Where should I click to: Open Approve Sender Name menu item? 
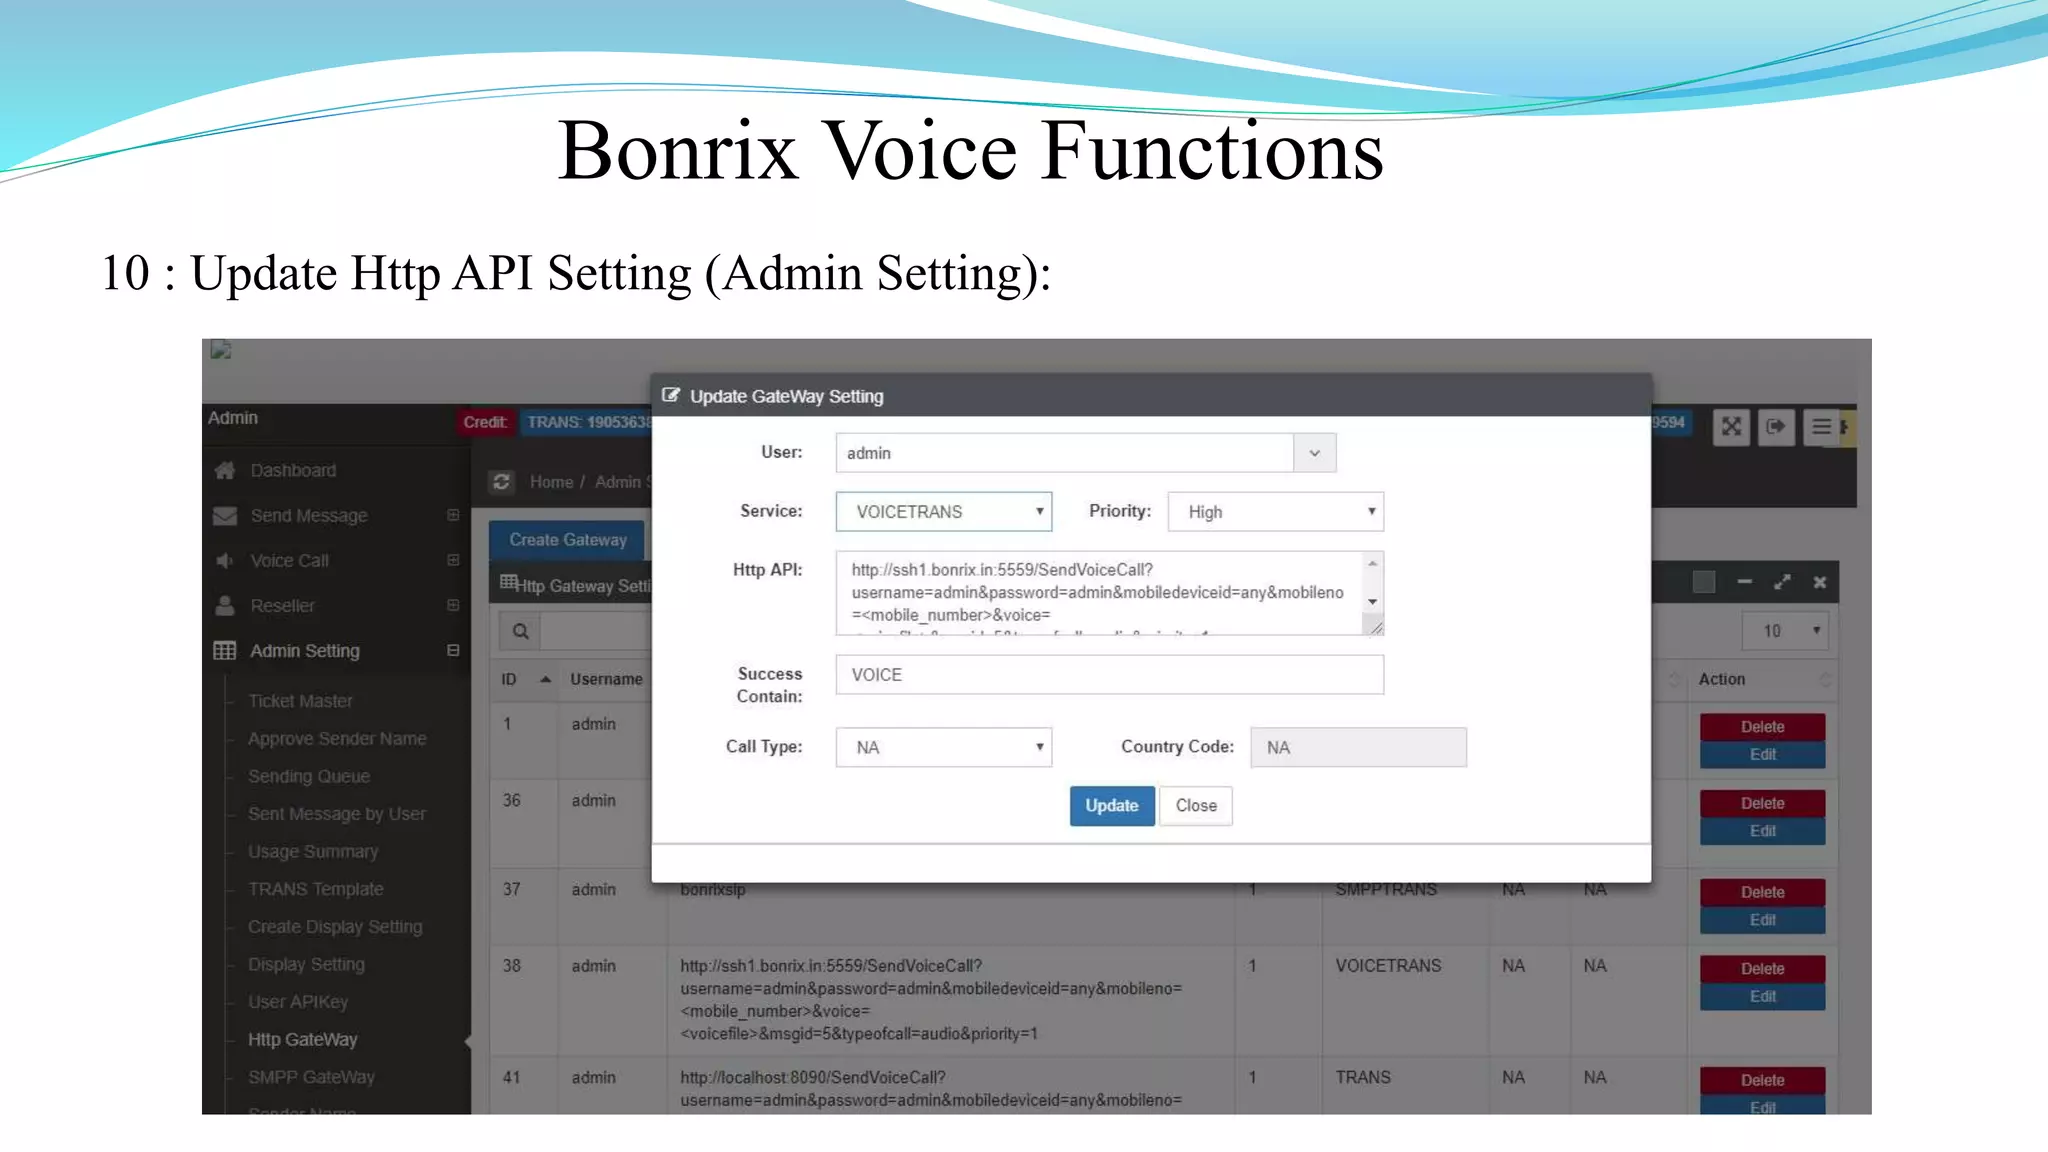337,739
